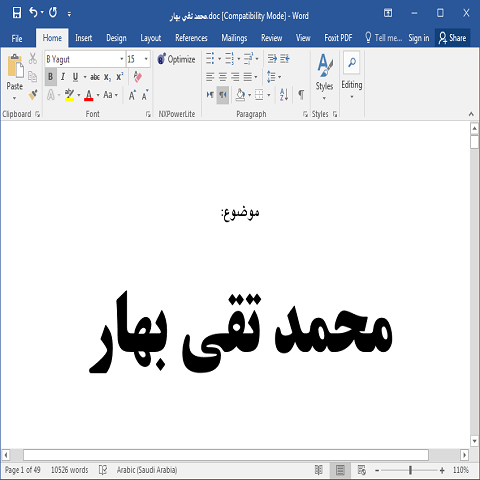The height and width of the screenshot is (480, 480).
Task: Switch to the Insert tab
Action: (83, 38)
